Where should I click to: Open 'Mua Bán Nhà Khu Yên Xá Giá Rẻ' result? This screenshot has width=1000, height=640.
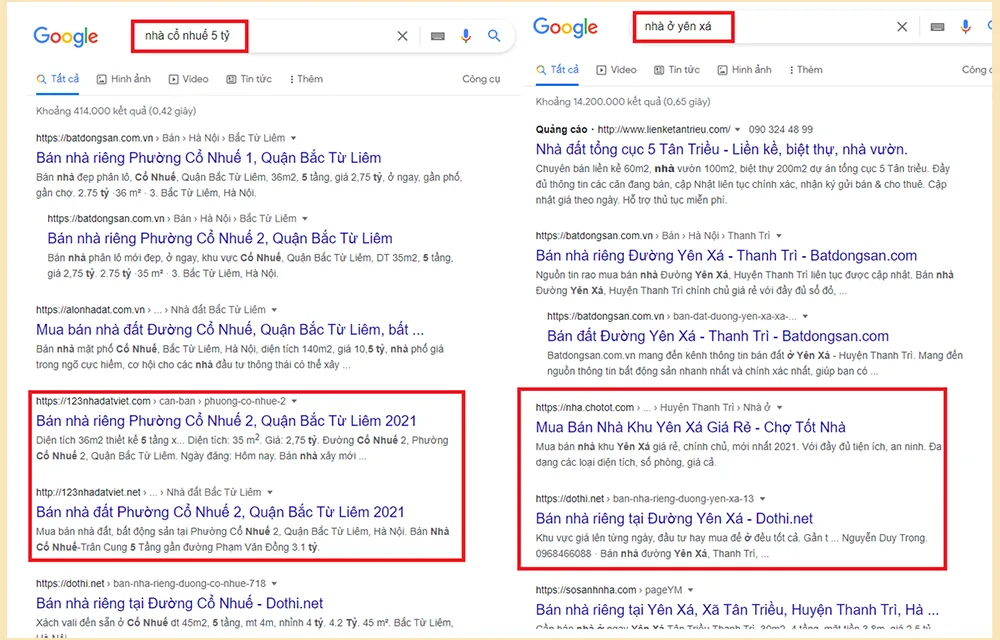(691, 427)
